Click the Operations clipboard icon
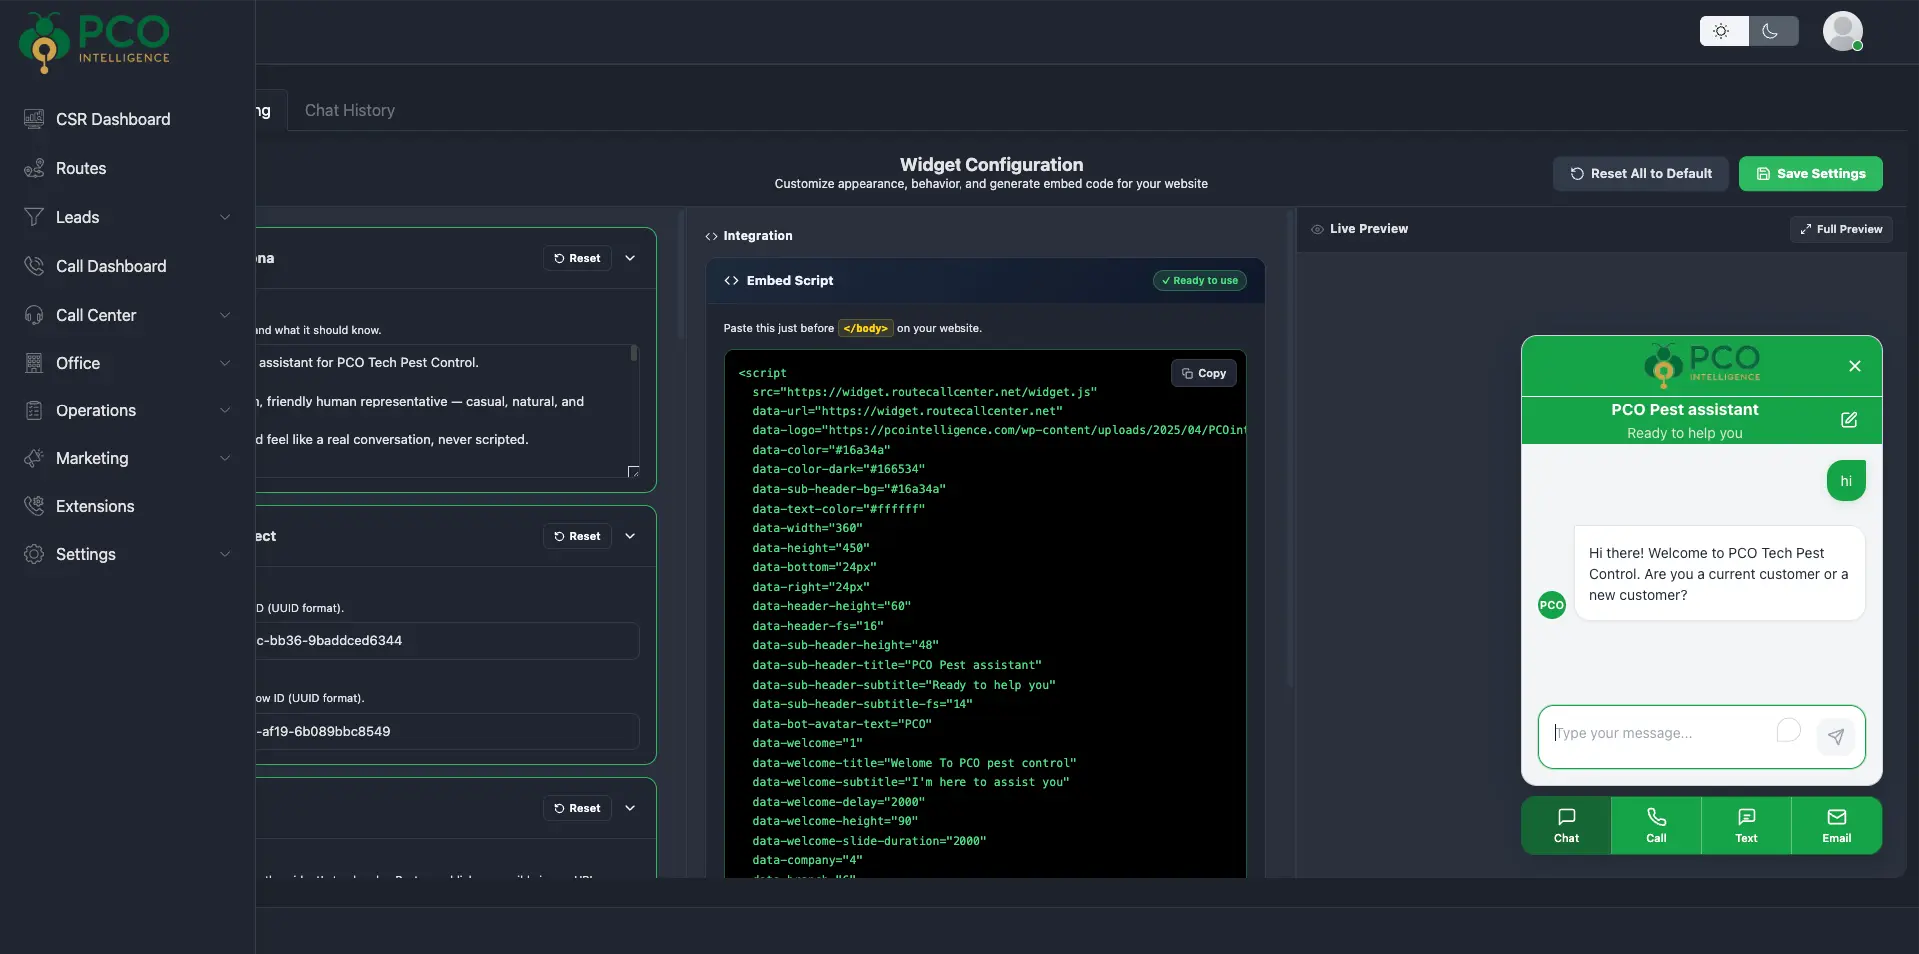 coord(34,410)
